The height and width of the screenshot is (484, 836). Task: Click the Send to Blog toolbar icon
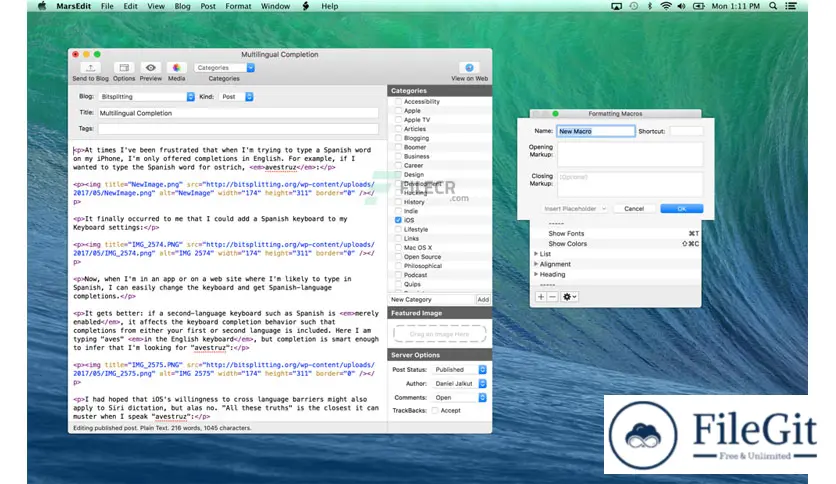[x=91, y=68]
